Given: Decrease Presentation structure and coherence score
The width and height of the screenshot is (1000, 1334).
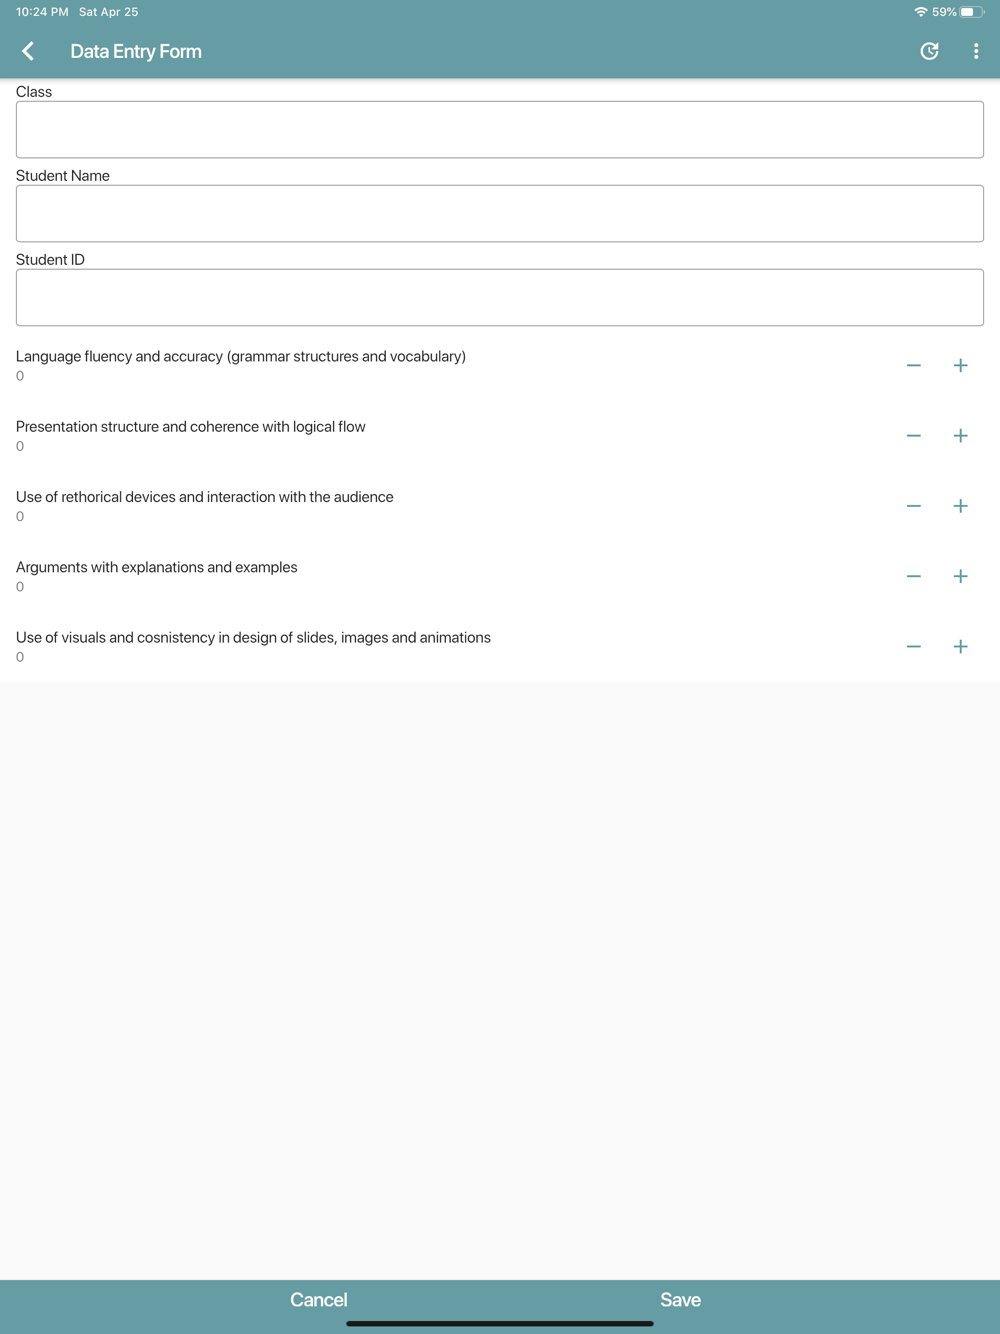Looking at the screenshot, I should tap(913, 436).
